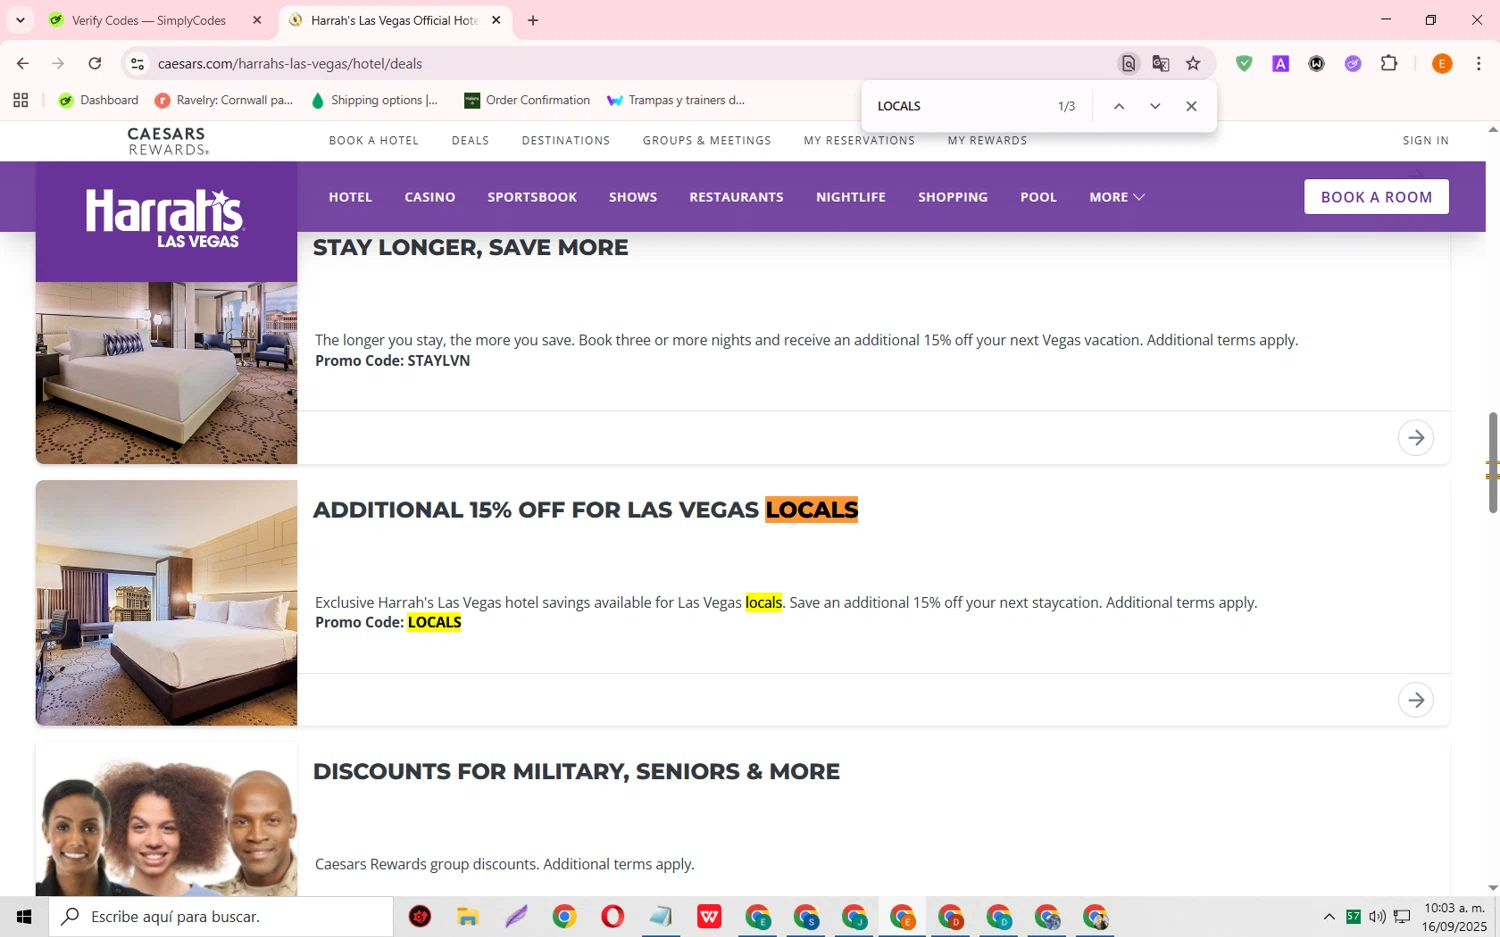1500x937 pixels.
Task: Open My Reservations
Action: pyautogui.click(x=859, y=141)
